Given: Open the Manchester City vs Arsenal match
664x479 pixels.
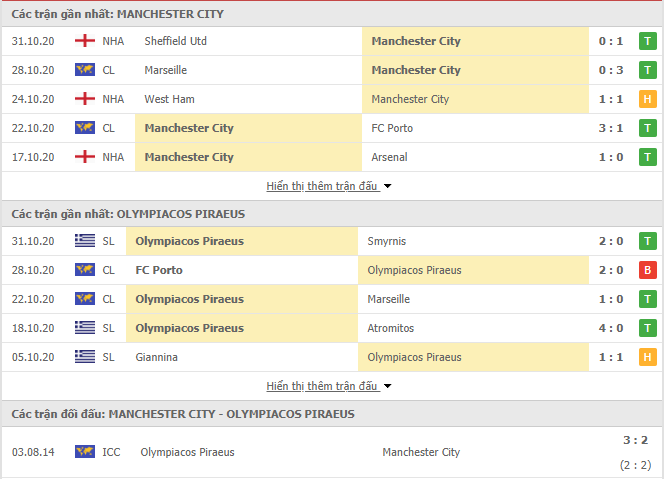Looking at the screenshot, I should [x=332, y=157].
